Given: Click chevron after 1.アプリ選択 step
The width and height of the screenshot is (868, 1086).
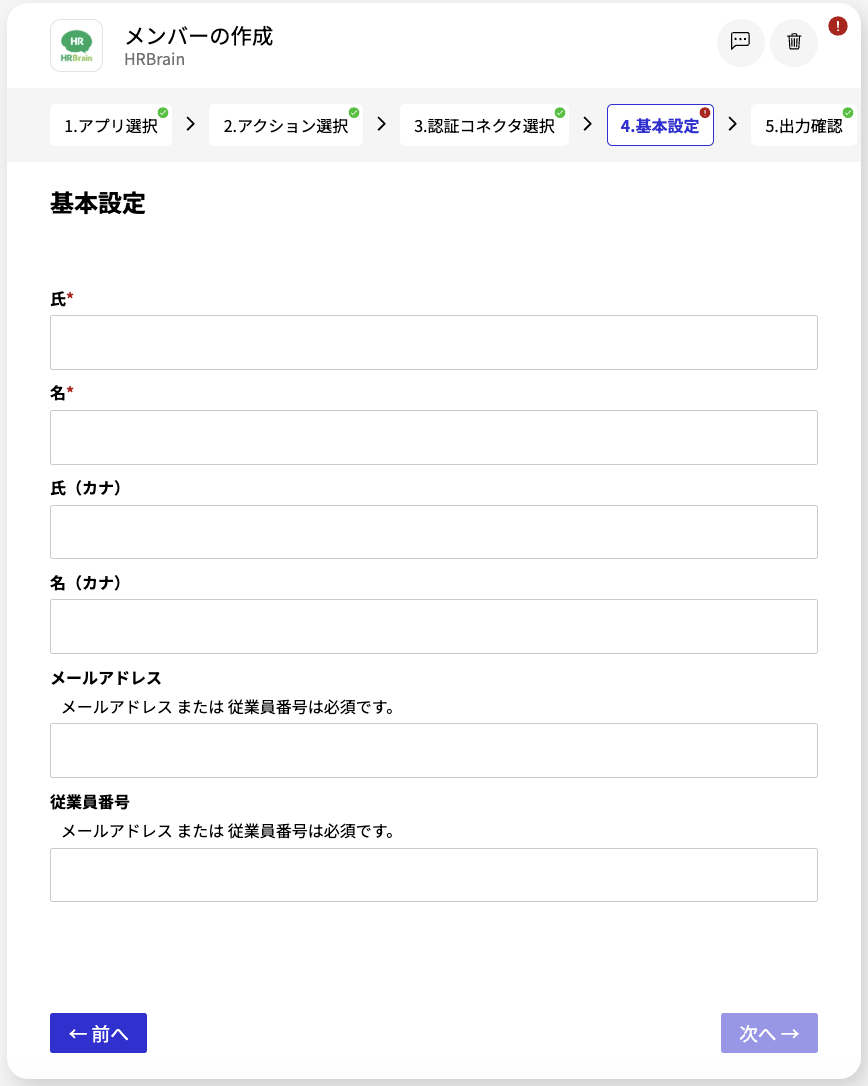Looking at the screenshot, I should click(191, 125).
